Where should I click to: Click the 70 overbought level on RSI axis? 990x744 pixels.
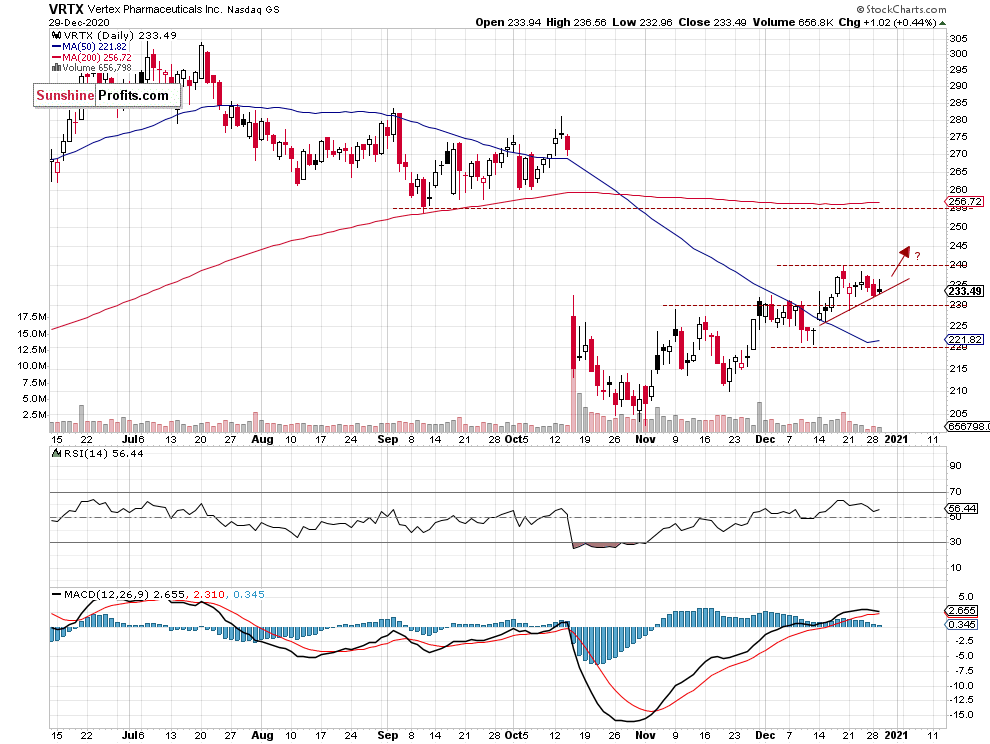(x=955, y=491)
